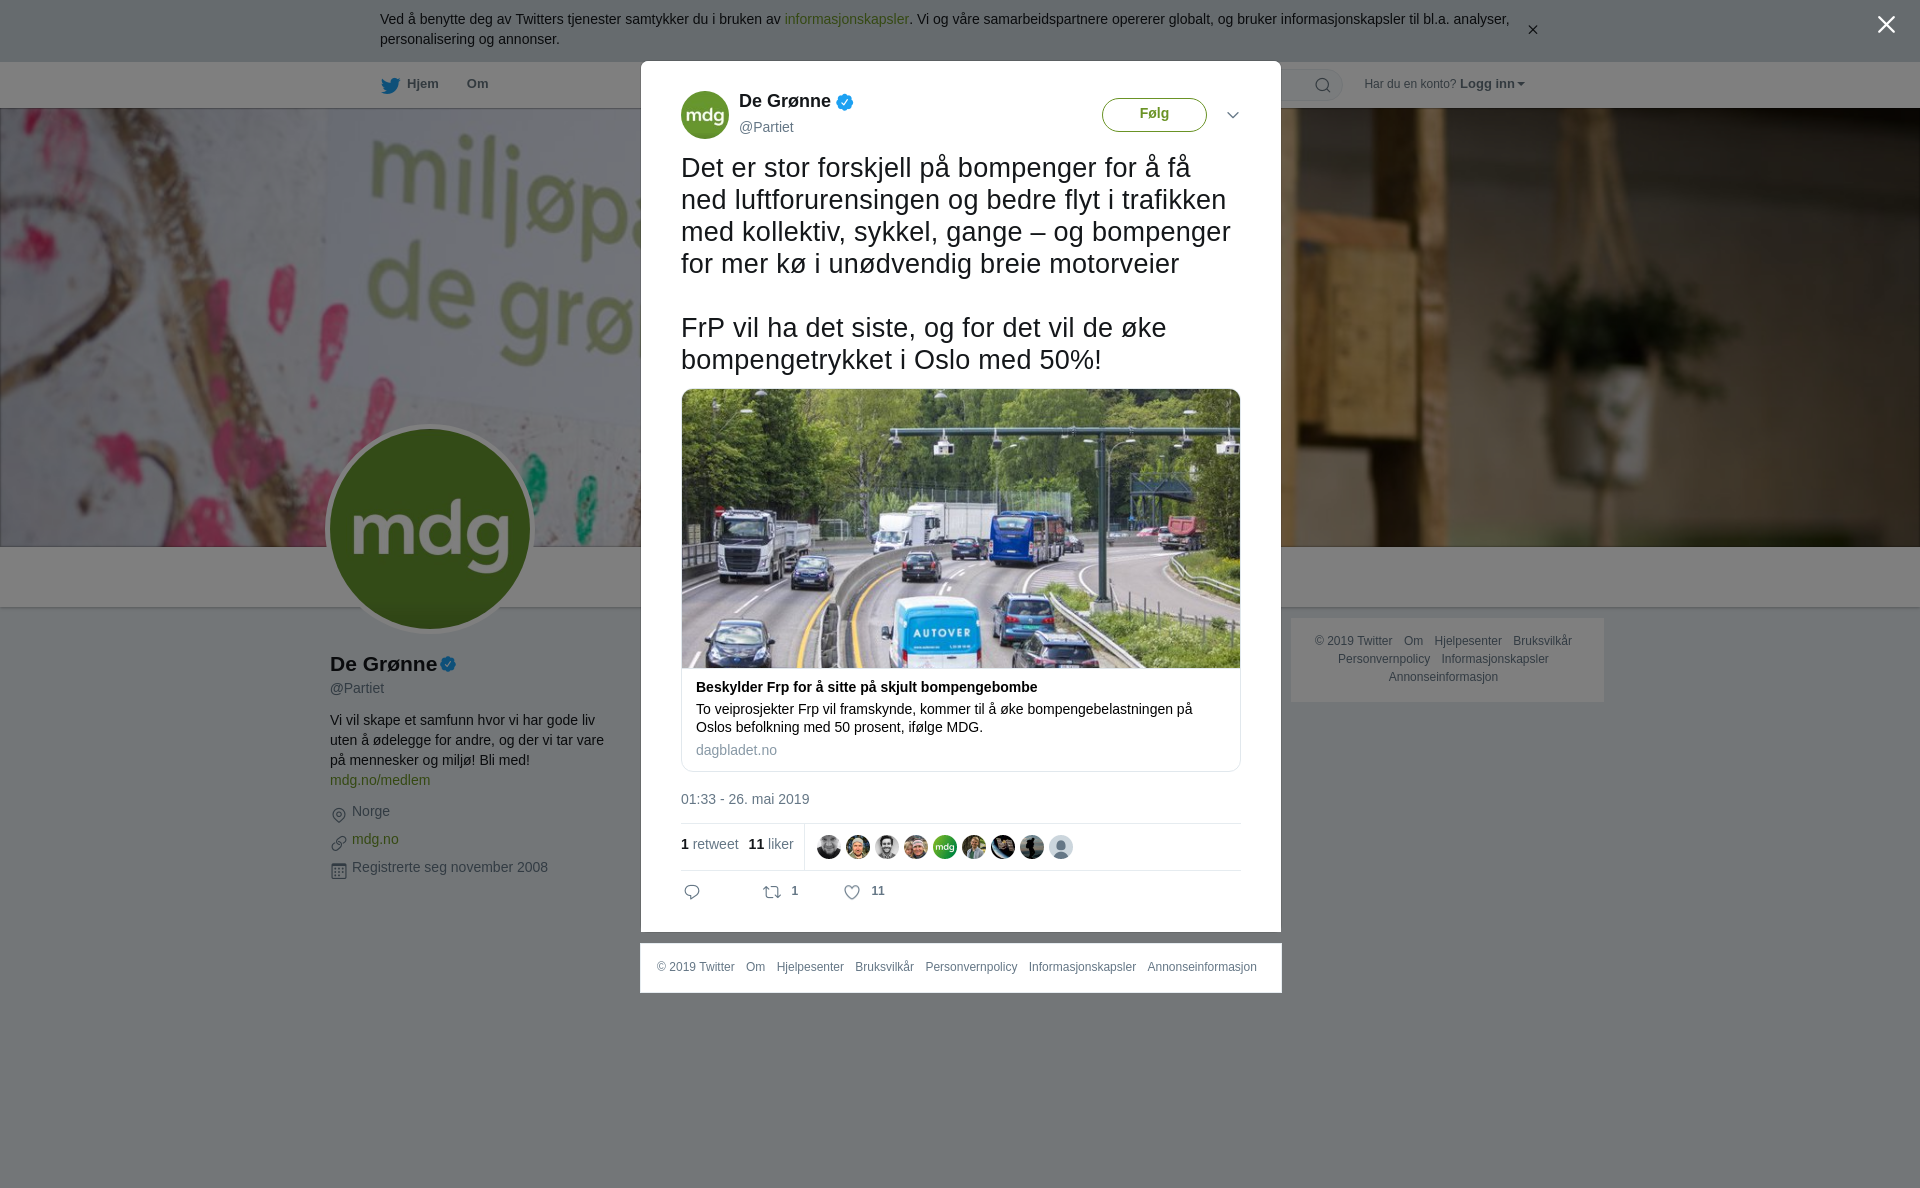Close the tweet overlay with the X icon
This screenshot has height=1188, width=1920.
tap(1886, 25)
